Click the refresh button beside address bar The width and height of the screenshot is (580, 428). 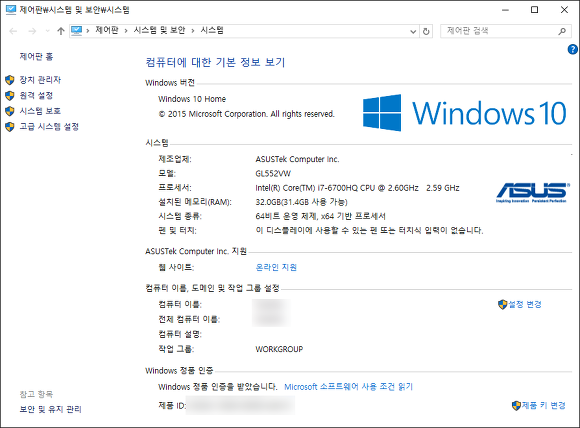[426, 31]
